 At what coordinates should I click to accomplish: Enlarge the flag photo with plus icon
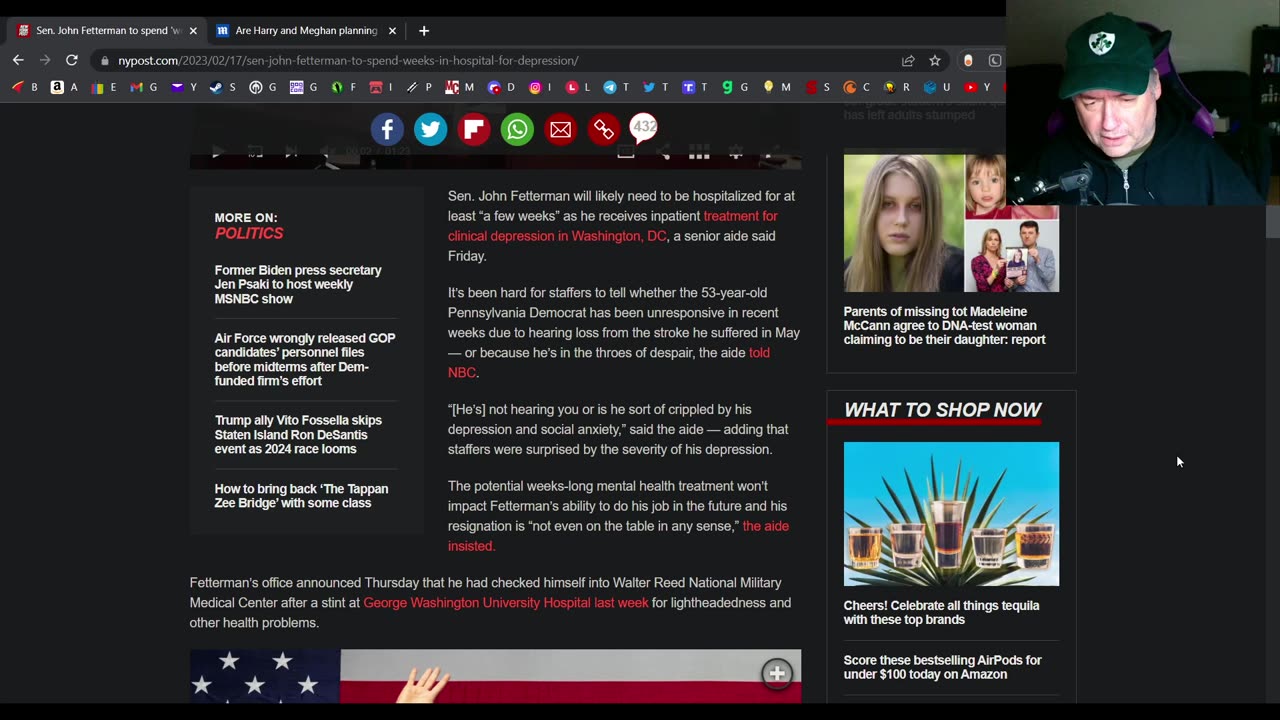(777, 674)
